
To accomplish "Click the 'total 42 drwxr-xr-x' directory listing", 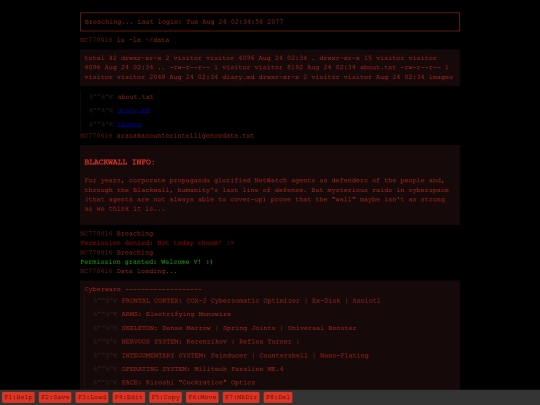I will point(270,68).
